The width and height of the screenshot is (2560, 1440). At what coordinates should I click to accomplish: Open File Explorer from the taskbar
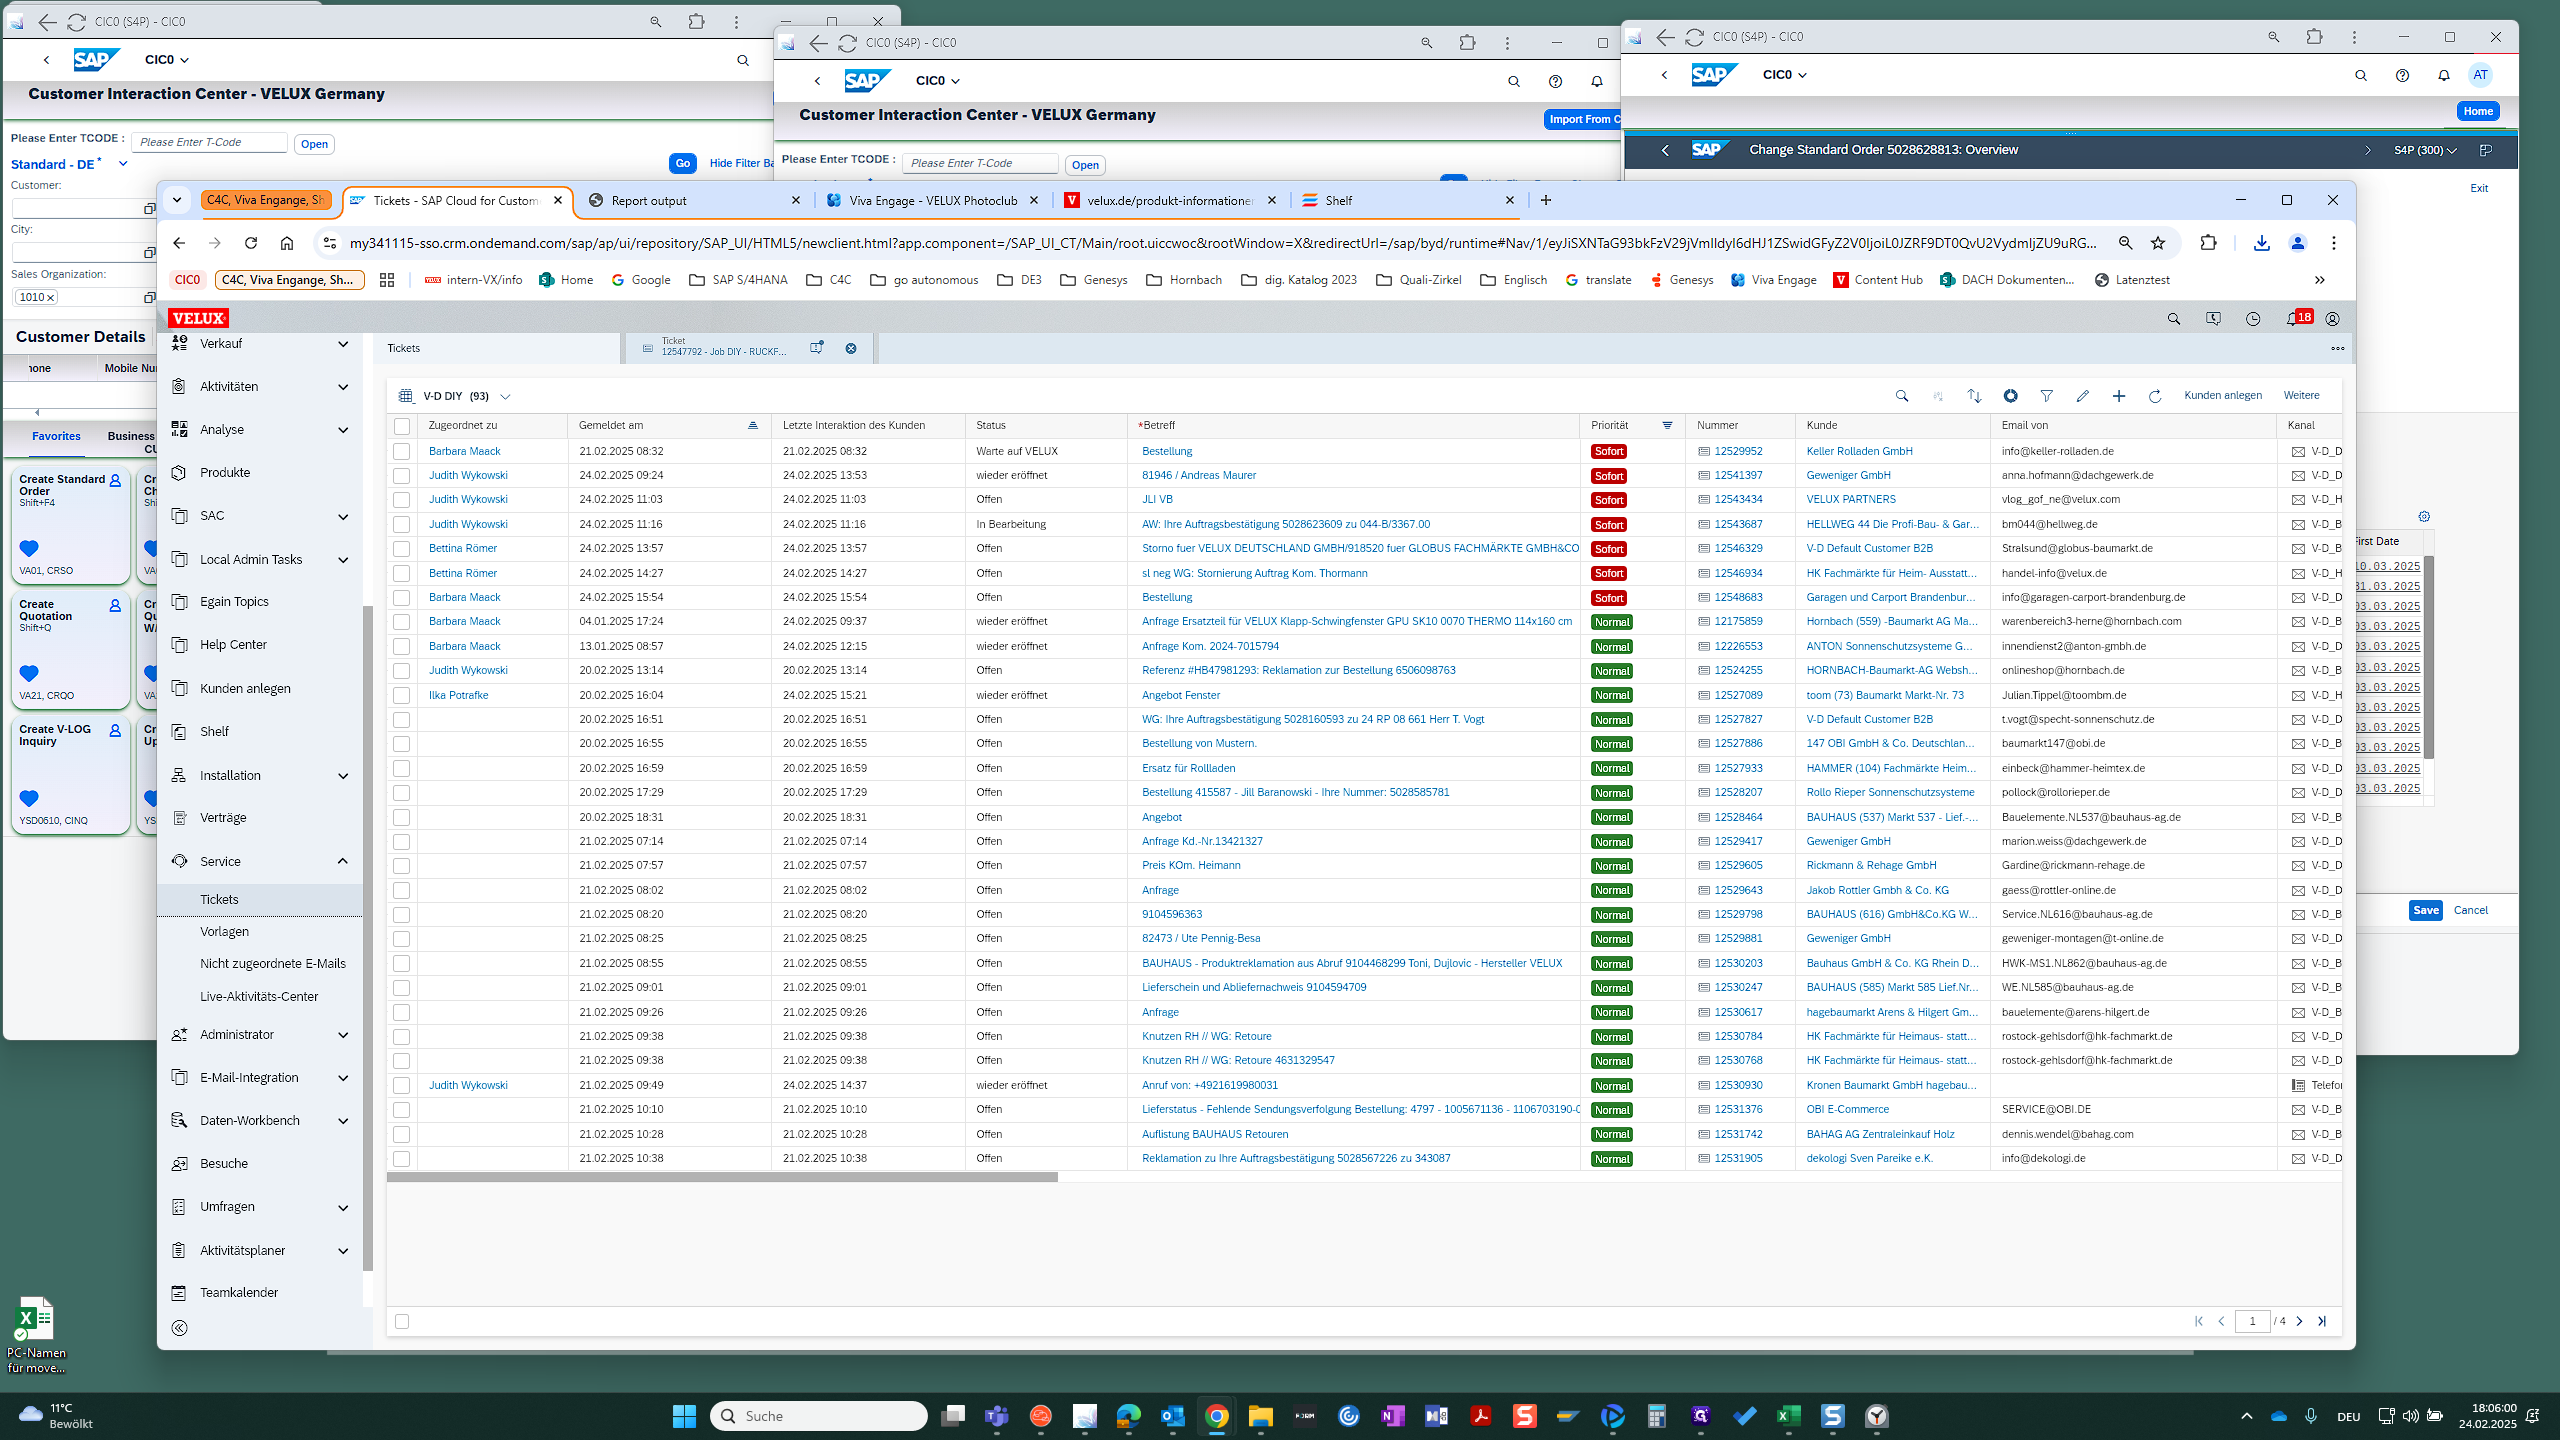point(1260,1416)
